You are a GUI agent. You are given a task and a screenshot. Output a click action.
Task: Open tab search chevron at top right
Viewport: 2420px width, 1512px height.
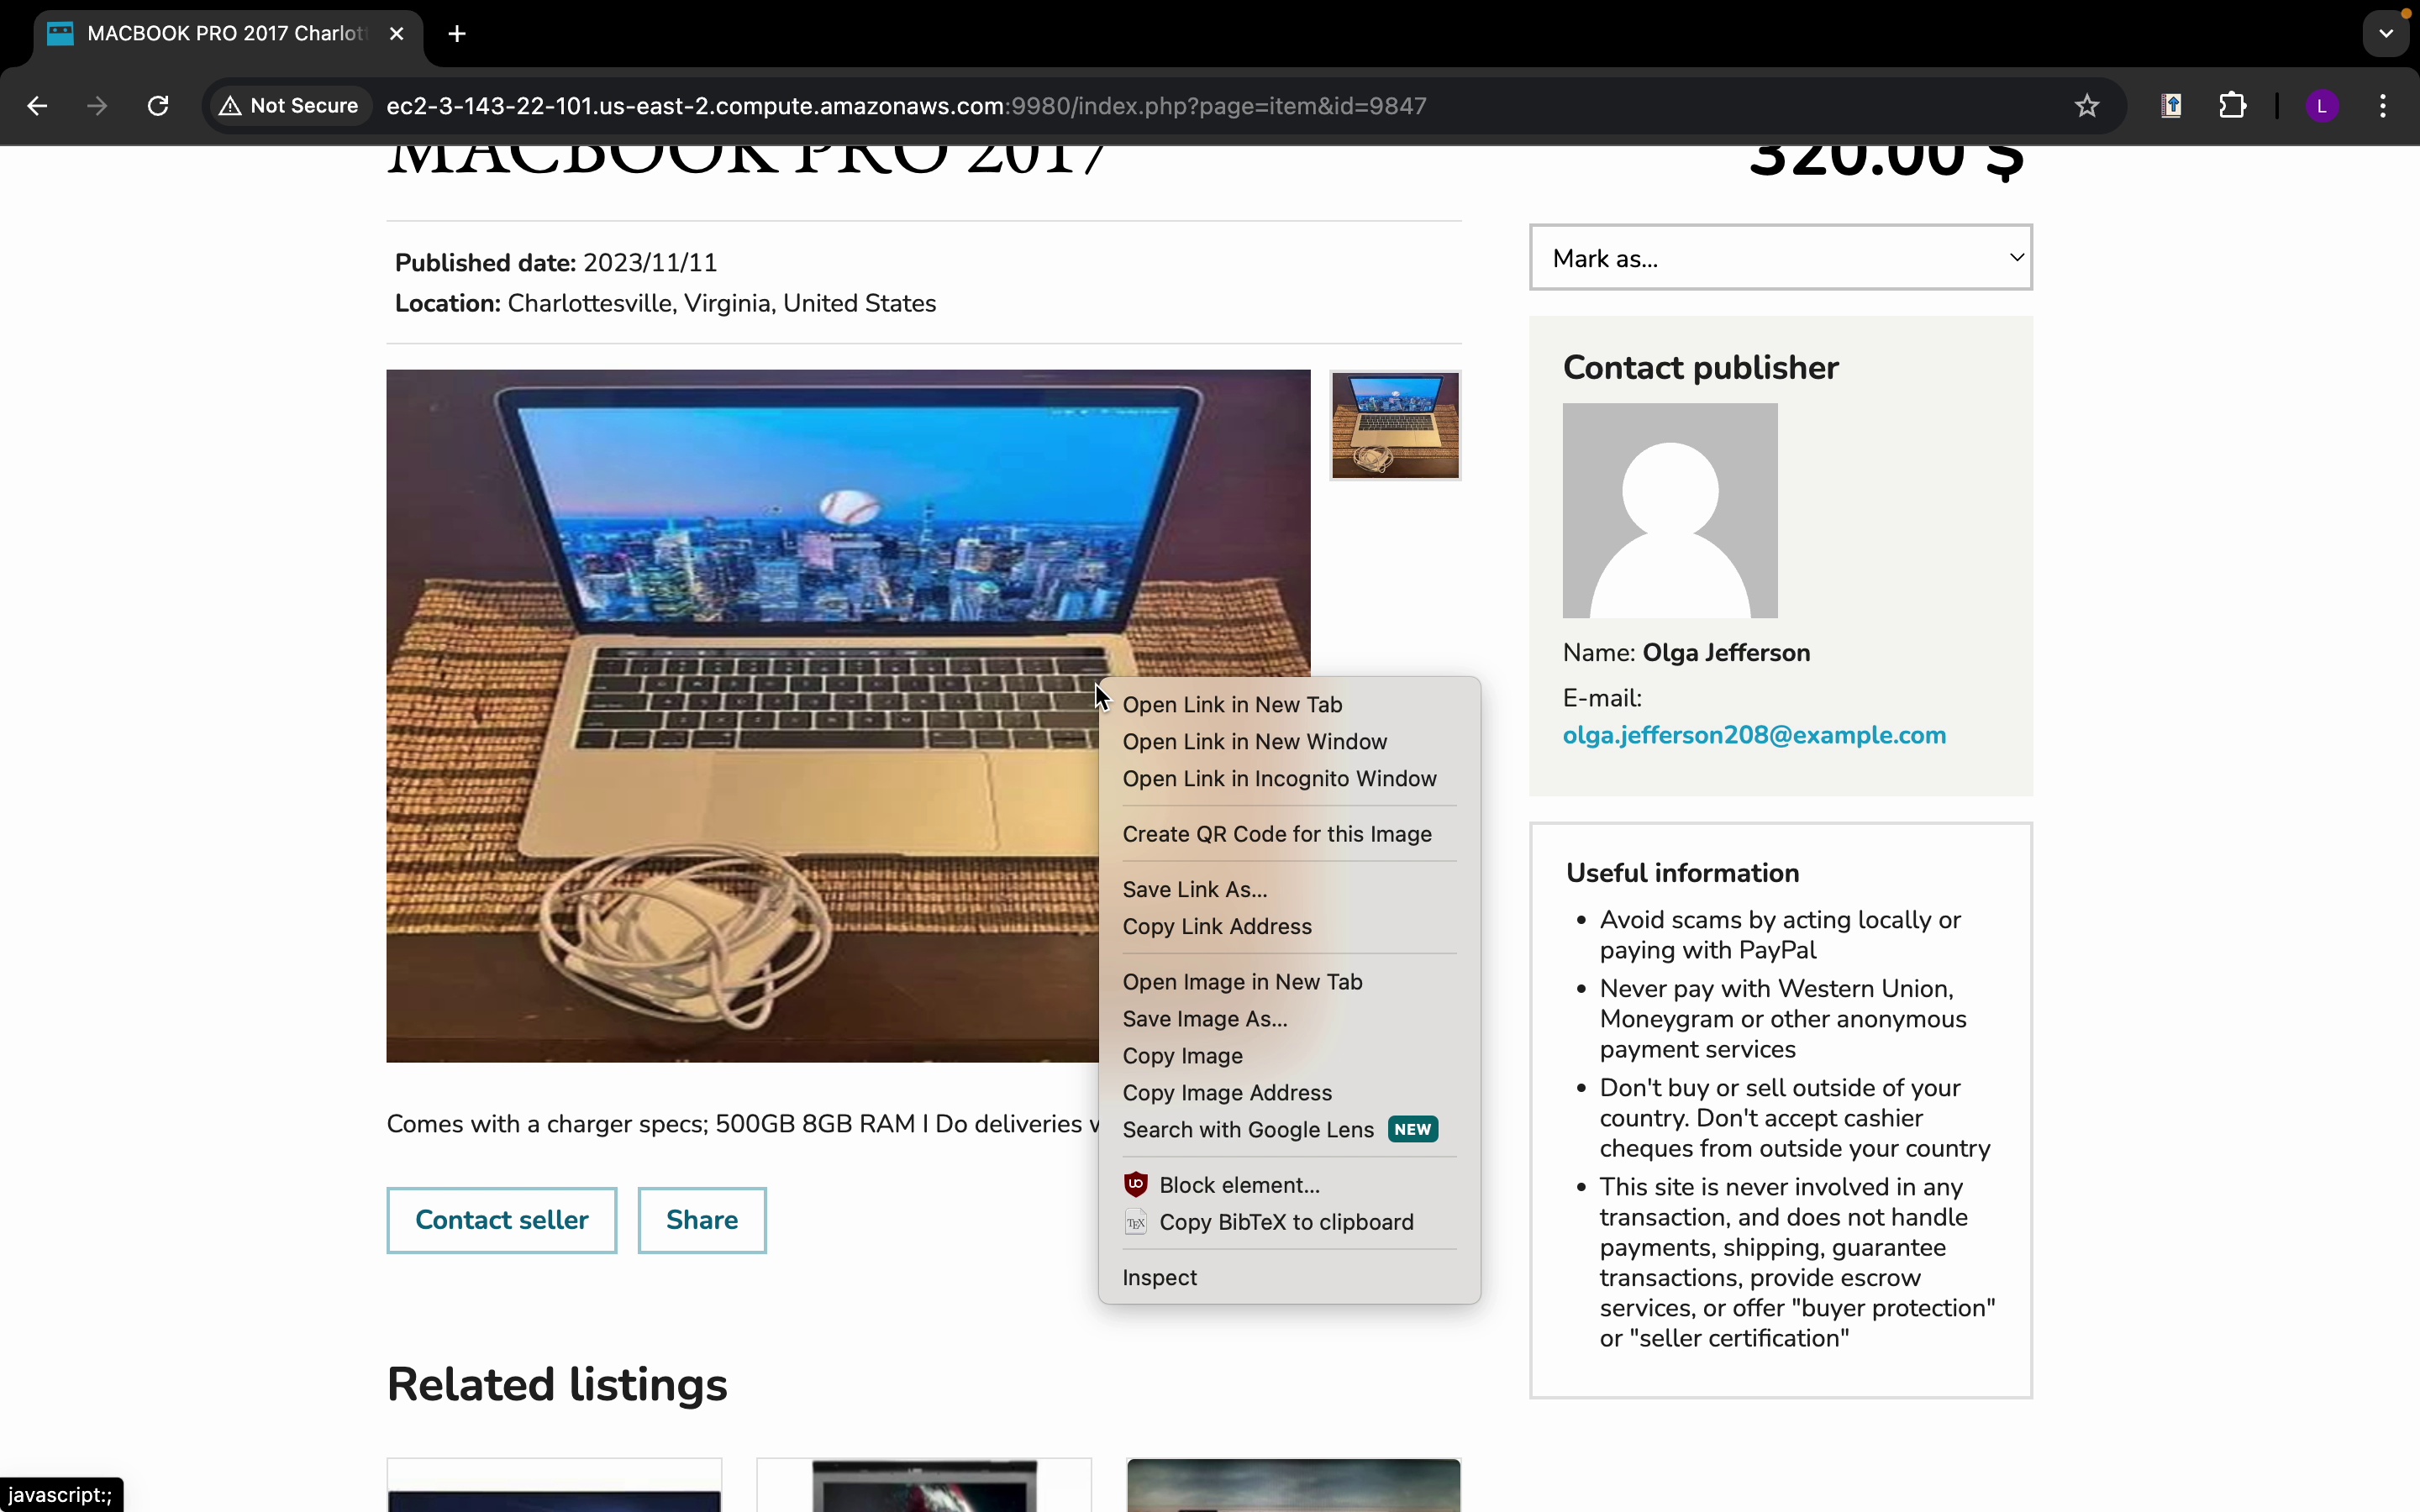pyautogui.click(x=2386, y=34)
